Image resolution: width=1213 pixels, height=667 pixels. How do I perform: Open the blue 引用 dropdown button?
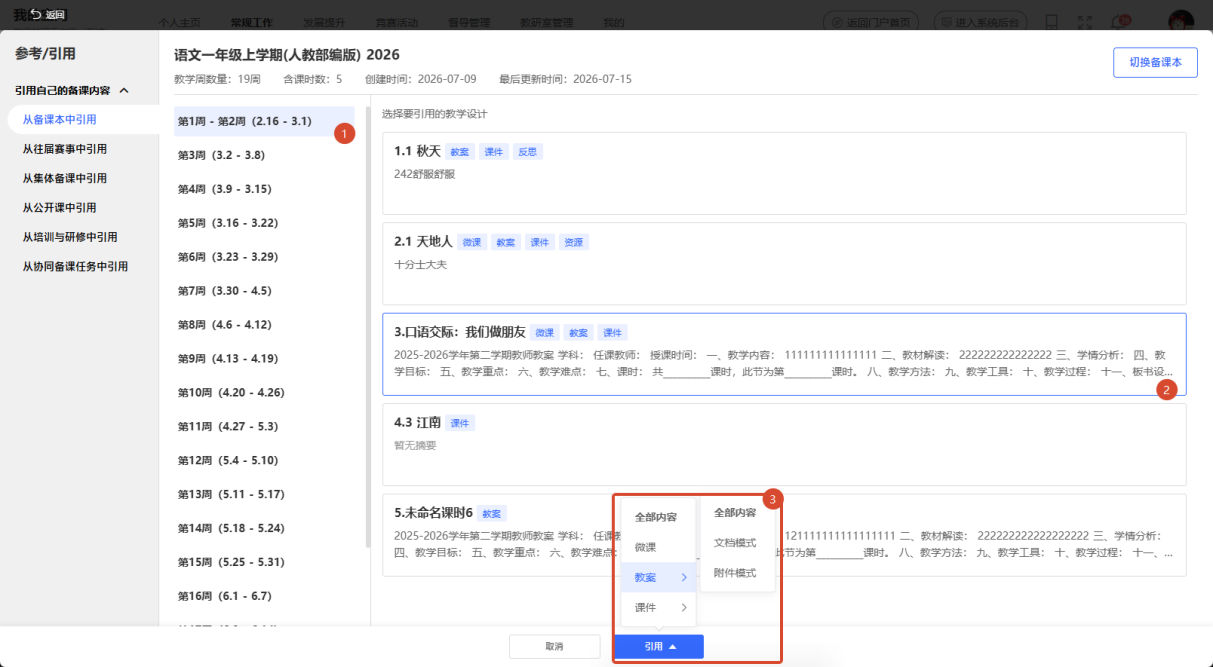tap(659, 647)
